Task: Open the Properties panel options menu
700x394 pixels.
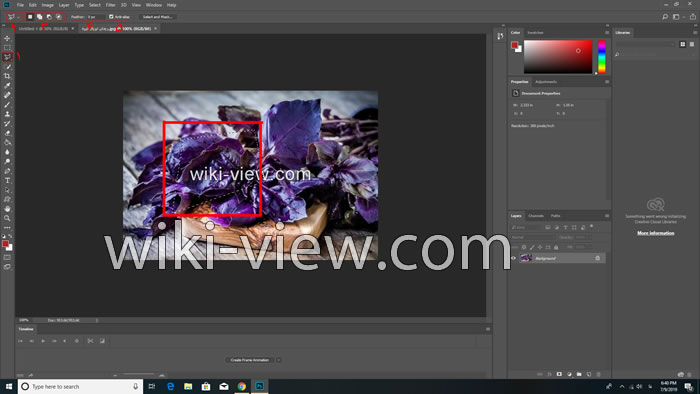Action: pos(607,82)
